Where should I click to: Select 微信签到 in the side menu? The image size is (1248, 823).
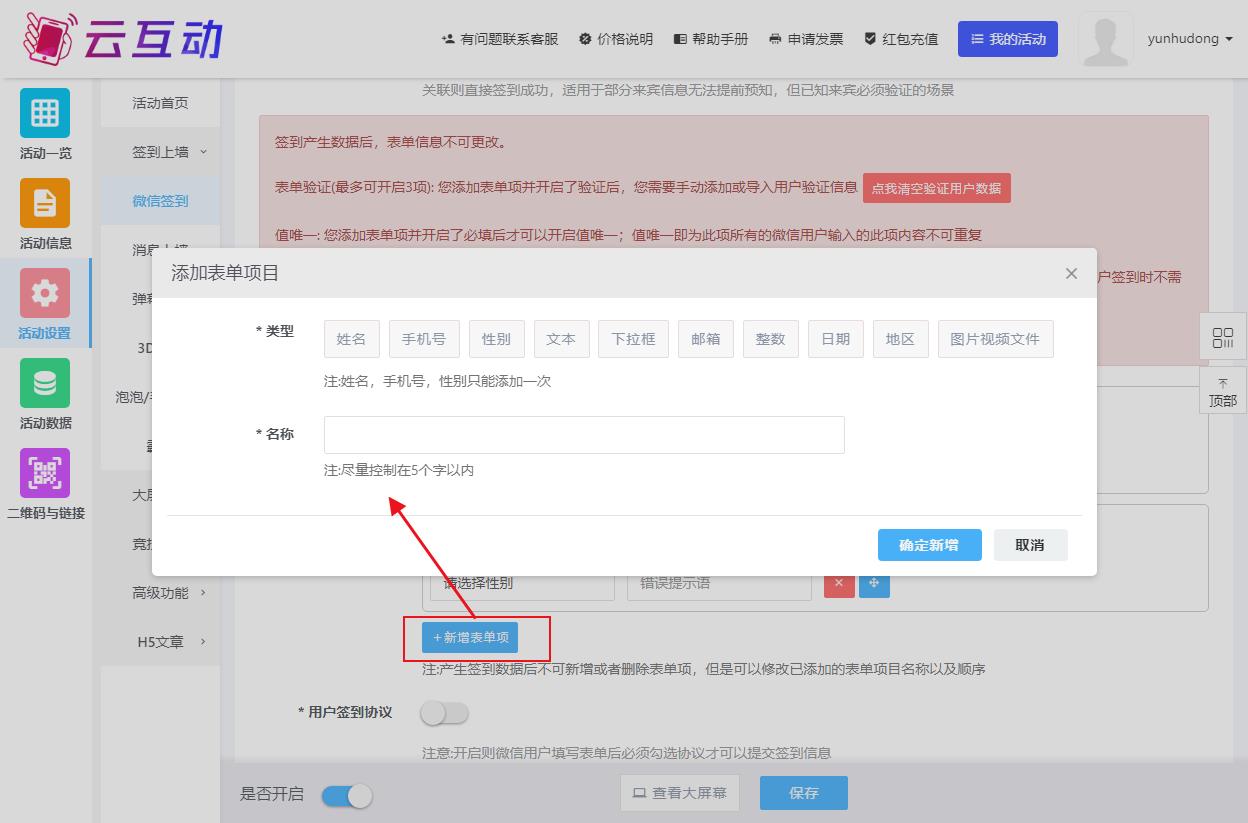tap(160, 201)
